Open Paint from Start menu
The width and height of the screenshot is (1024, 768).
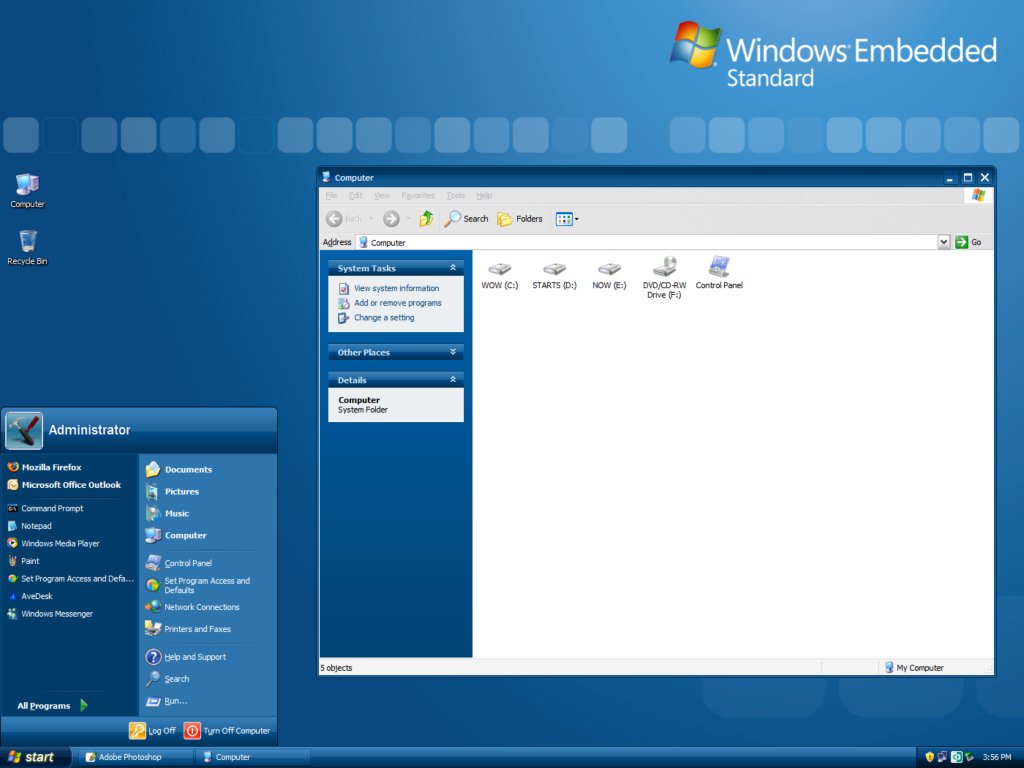[x=24, y=561]
